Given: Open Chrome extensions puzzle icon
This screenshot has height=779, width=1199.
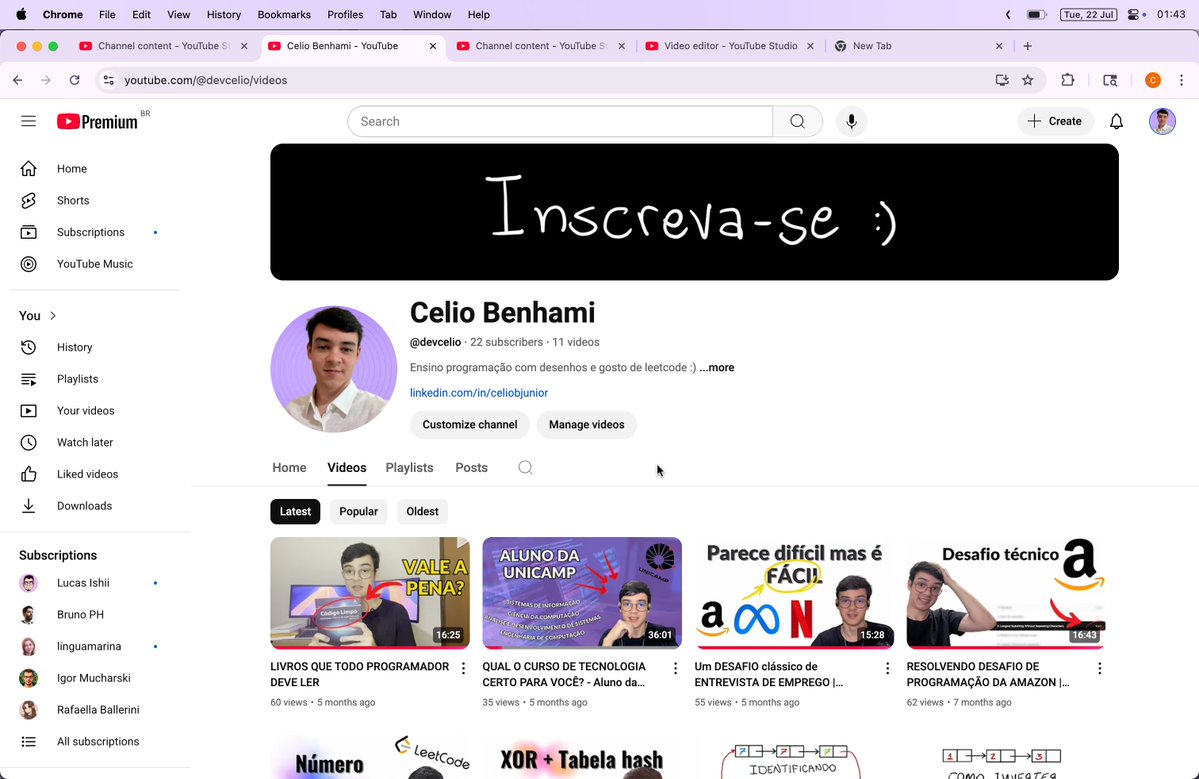Looking at the screenshot, I should (x=1067, y=80).
